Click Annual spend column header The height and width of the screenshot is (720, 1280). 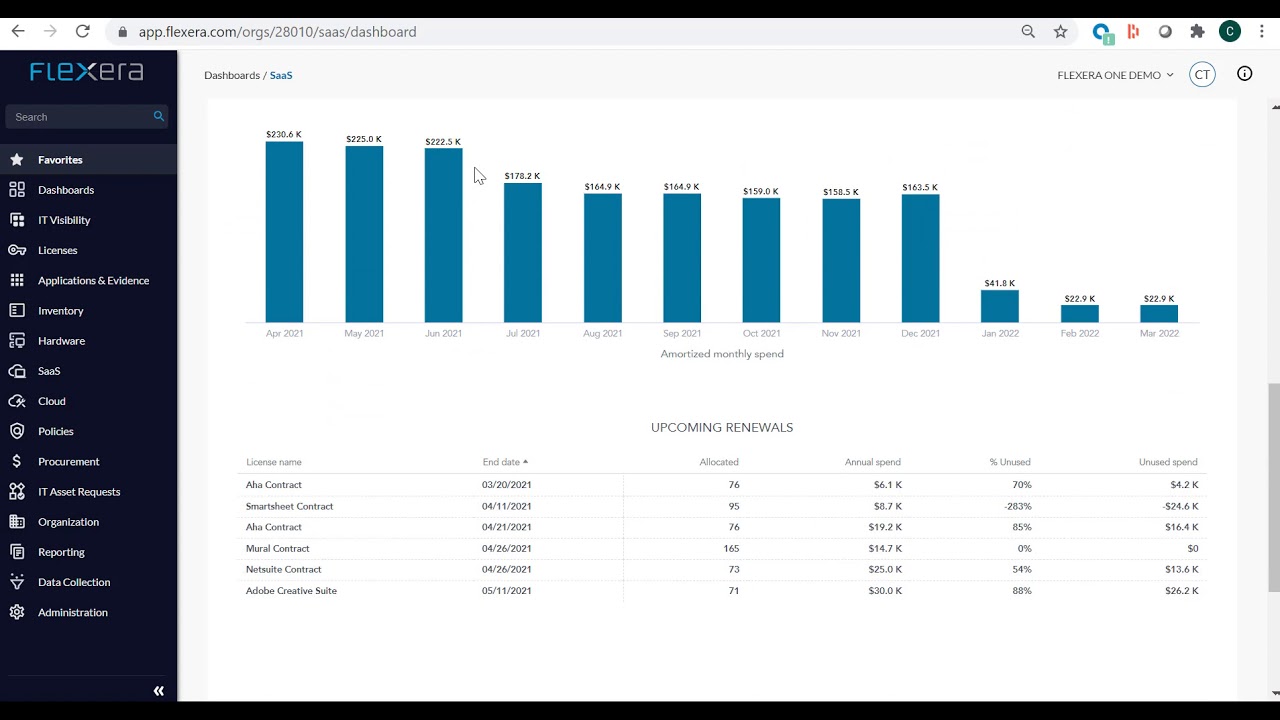click(873, 462)
